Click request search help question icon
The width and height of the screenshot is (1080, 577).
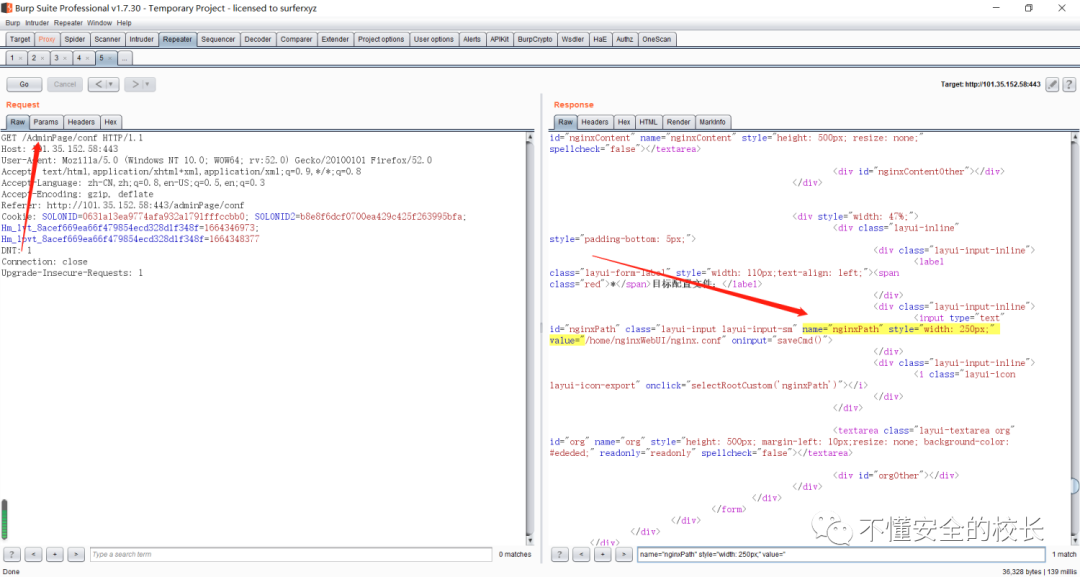point(13,554)
